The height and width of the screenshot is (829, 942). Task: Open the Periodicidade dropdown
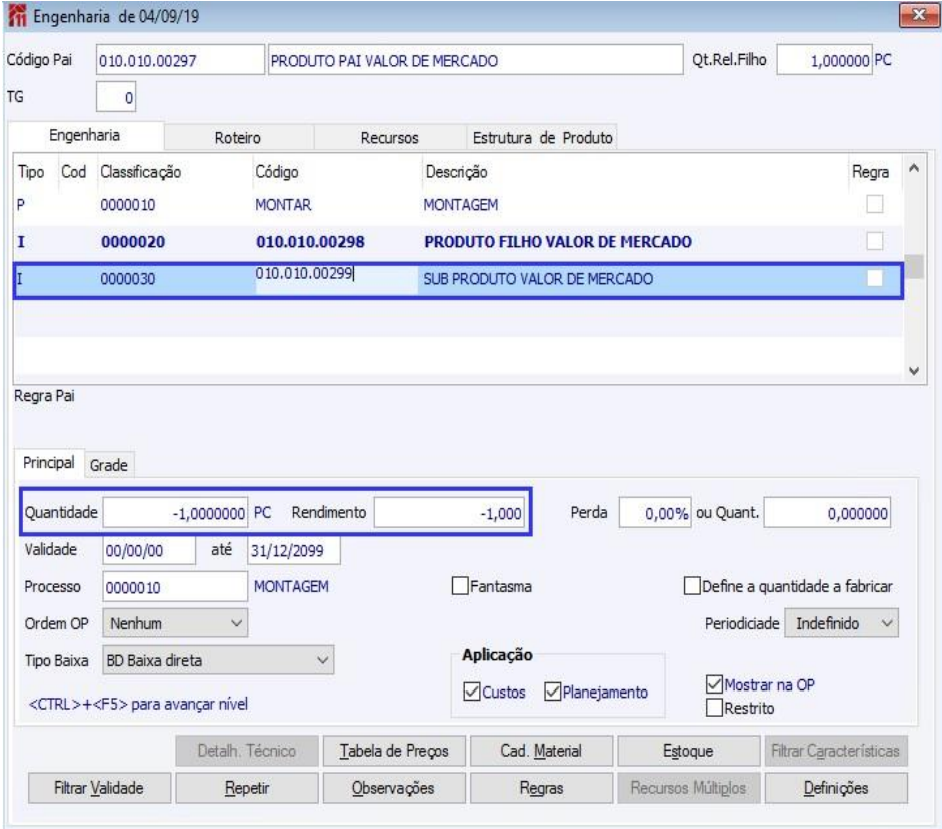pyautogui.click(x=839, y=622)
